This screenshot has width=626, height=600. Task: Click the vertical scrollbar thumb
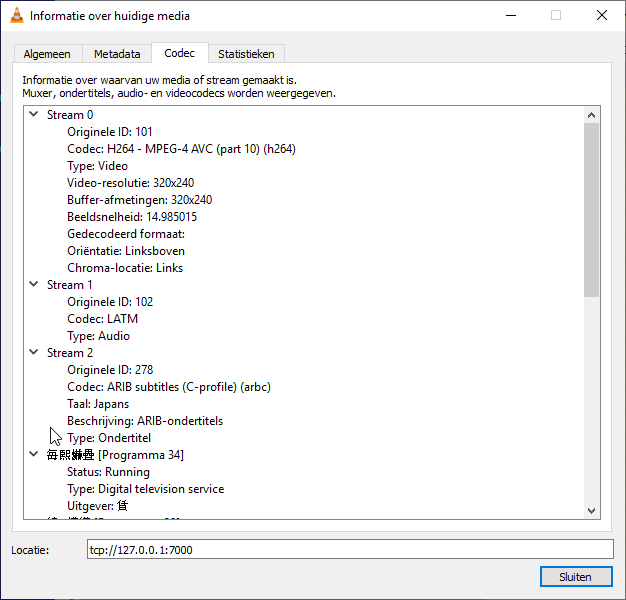pos(591,210)
